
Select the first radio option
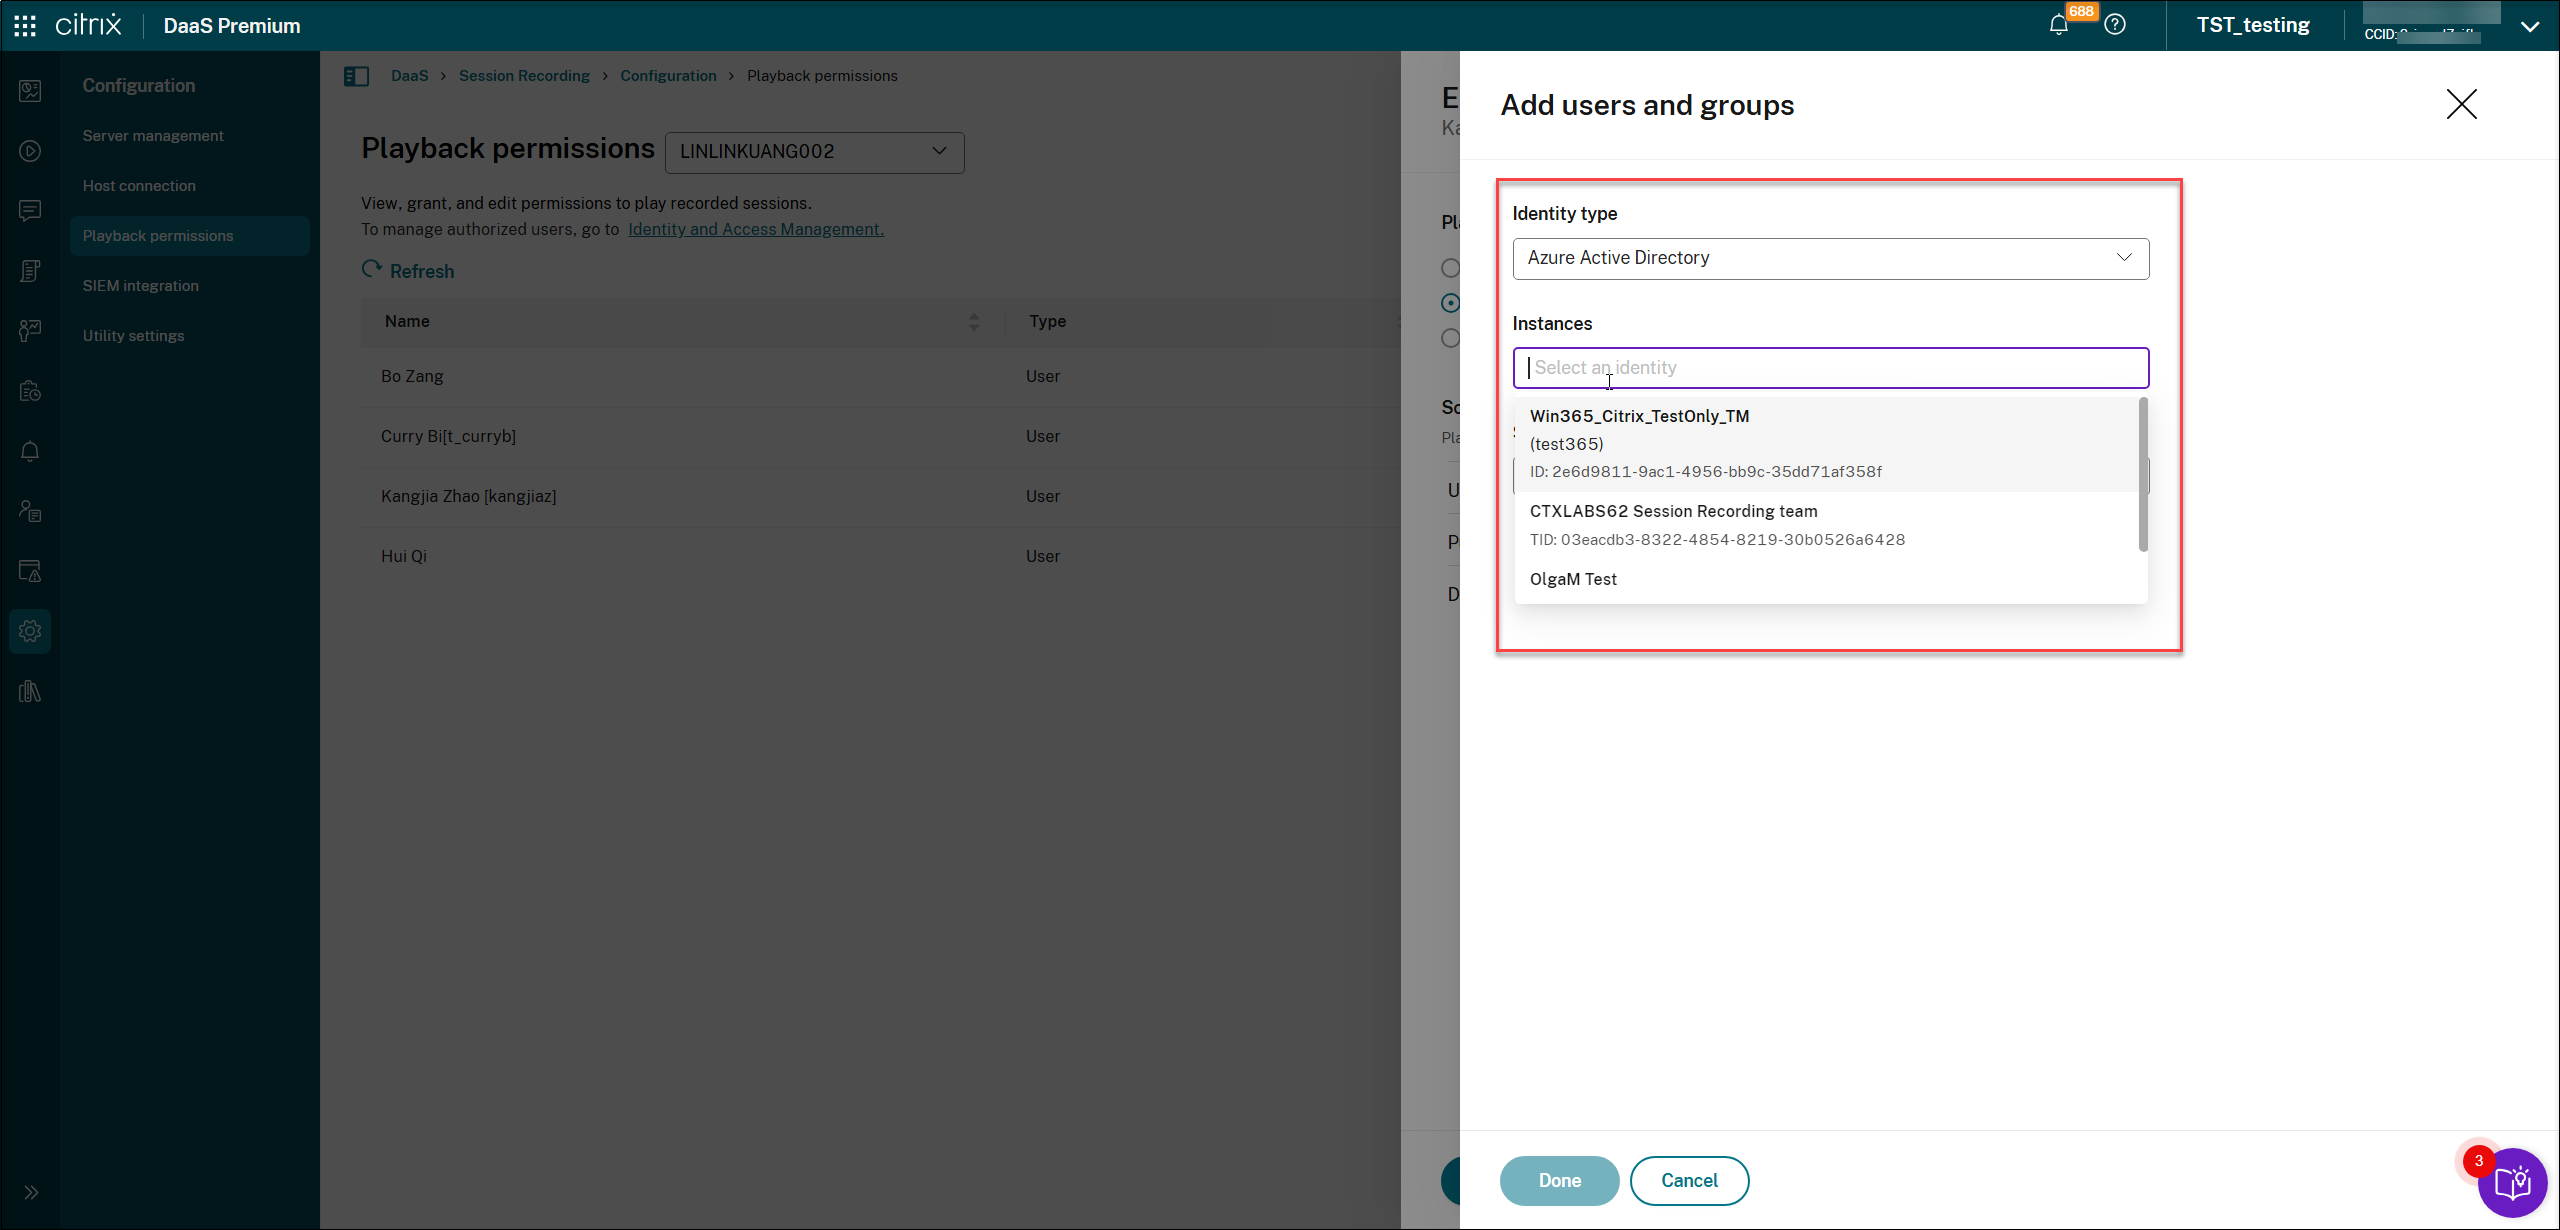1450,268
